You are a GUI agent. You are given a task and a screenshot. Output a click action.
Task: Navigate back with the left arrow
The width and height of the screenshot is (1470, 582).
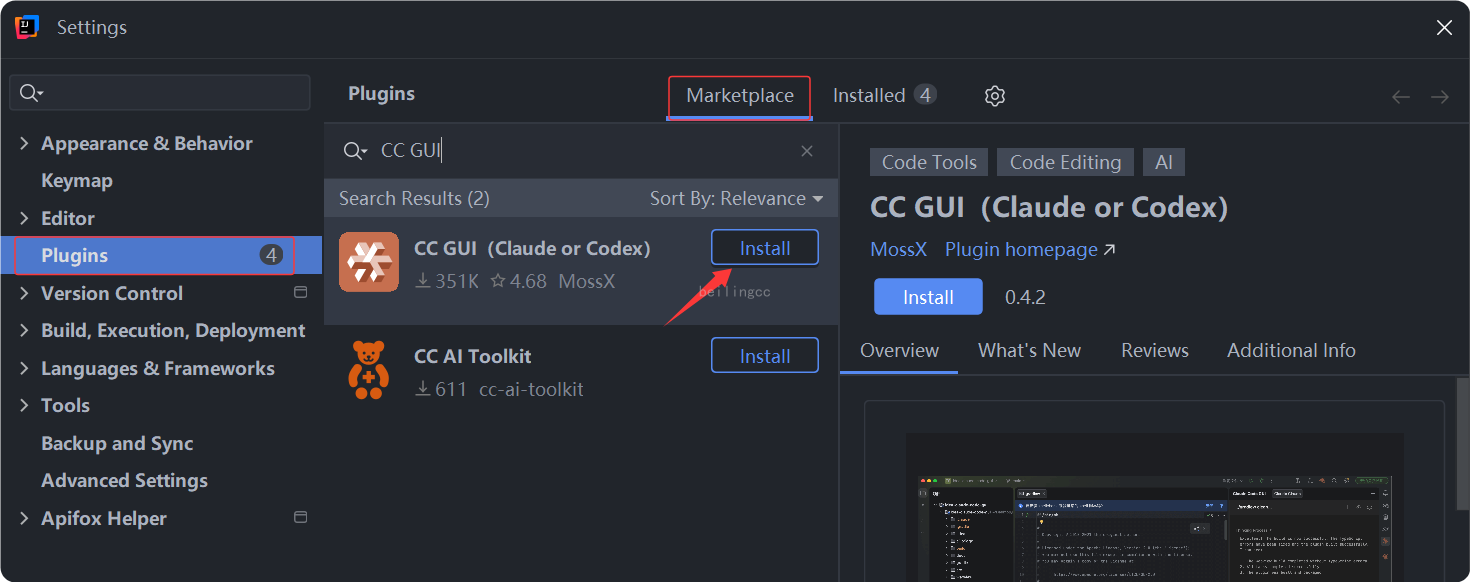click(1401, 97)
